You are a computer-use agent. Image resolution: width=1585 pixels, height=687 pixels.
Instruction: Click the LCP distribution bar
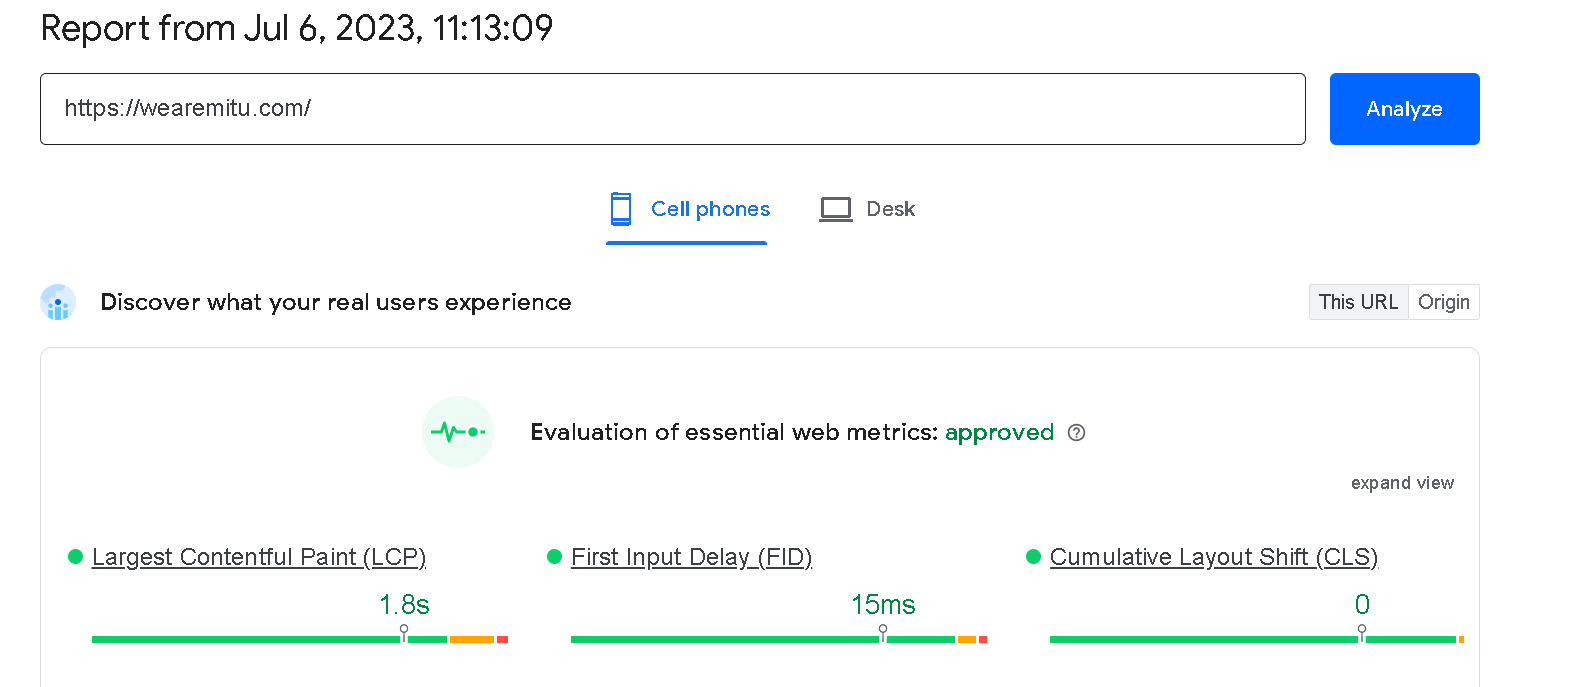pyautogui.click(x=300, y=639)
